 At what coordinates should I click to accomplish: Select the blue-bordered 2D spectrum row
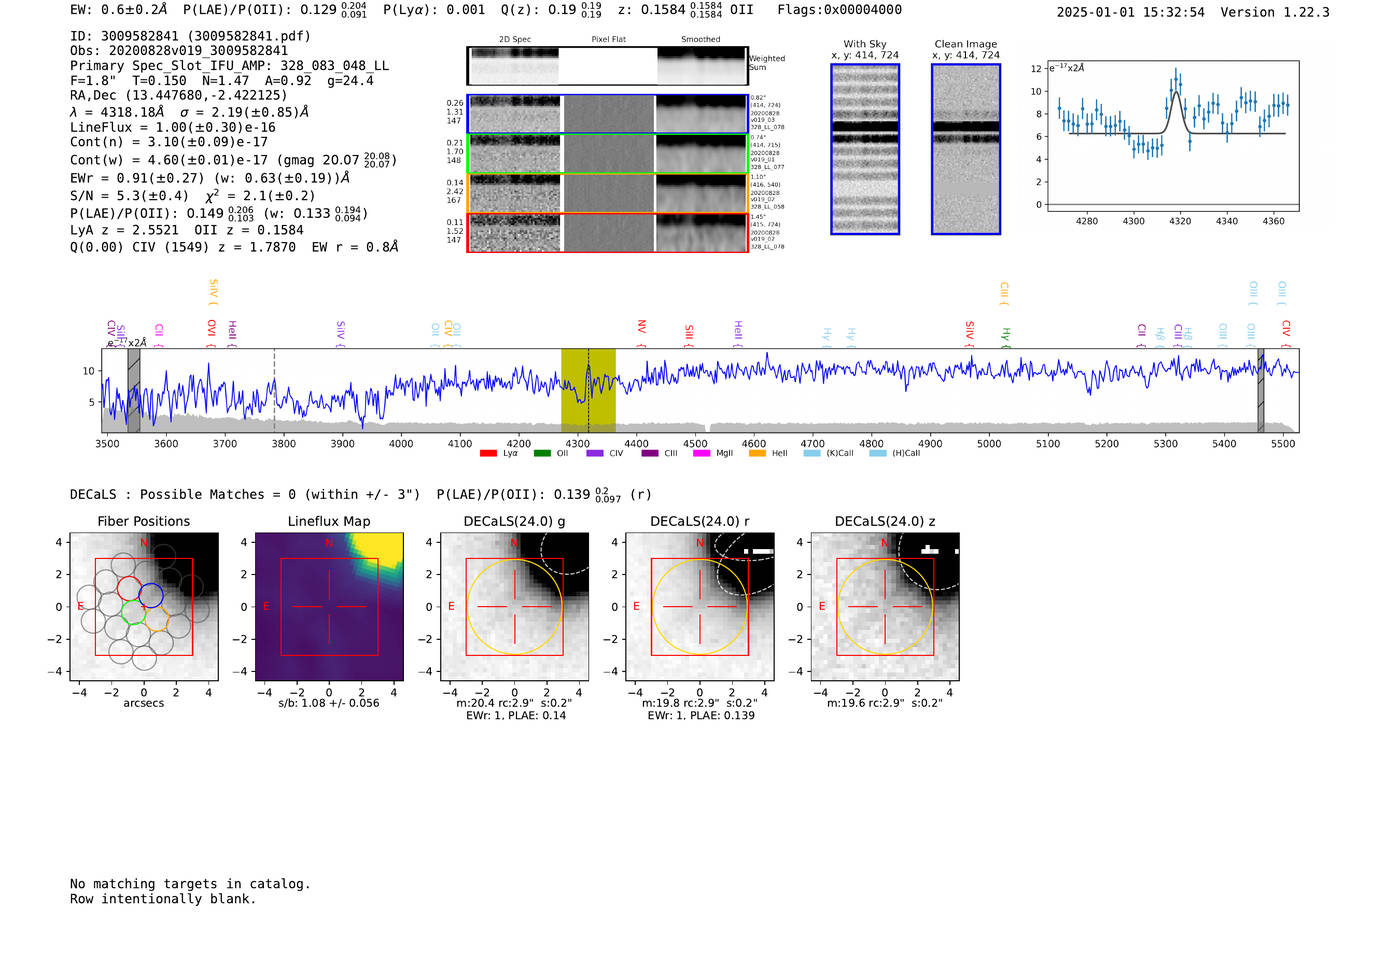pyautogui.click(x=608, y=114)
